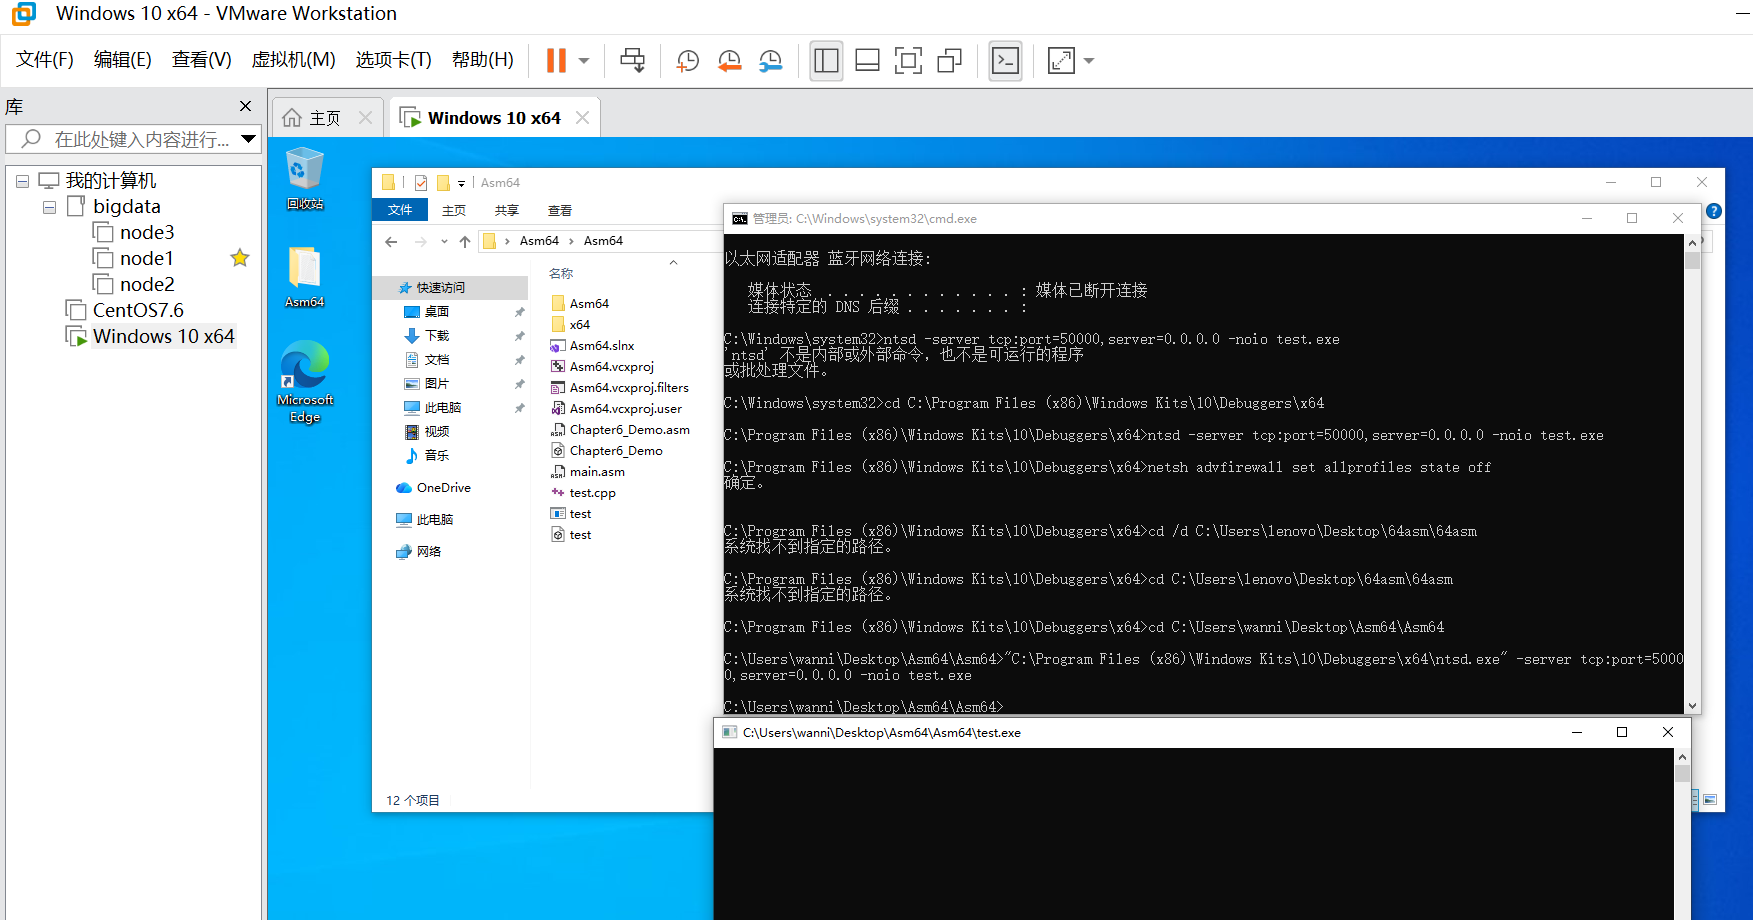Toggle the console view button
The width and height of the screenshot is (1753, 920).
coord(1005,61)
